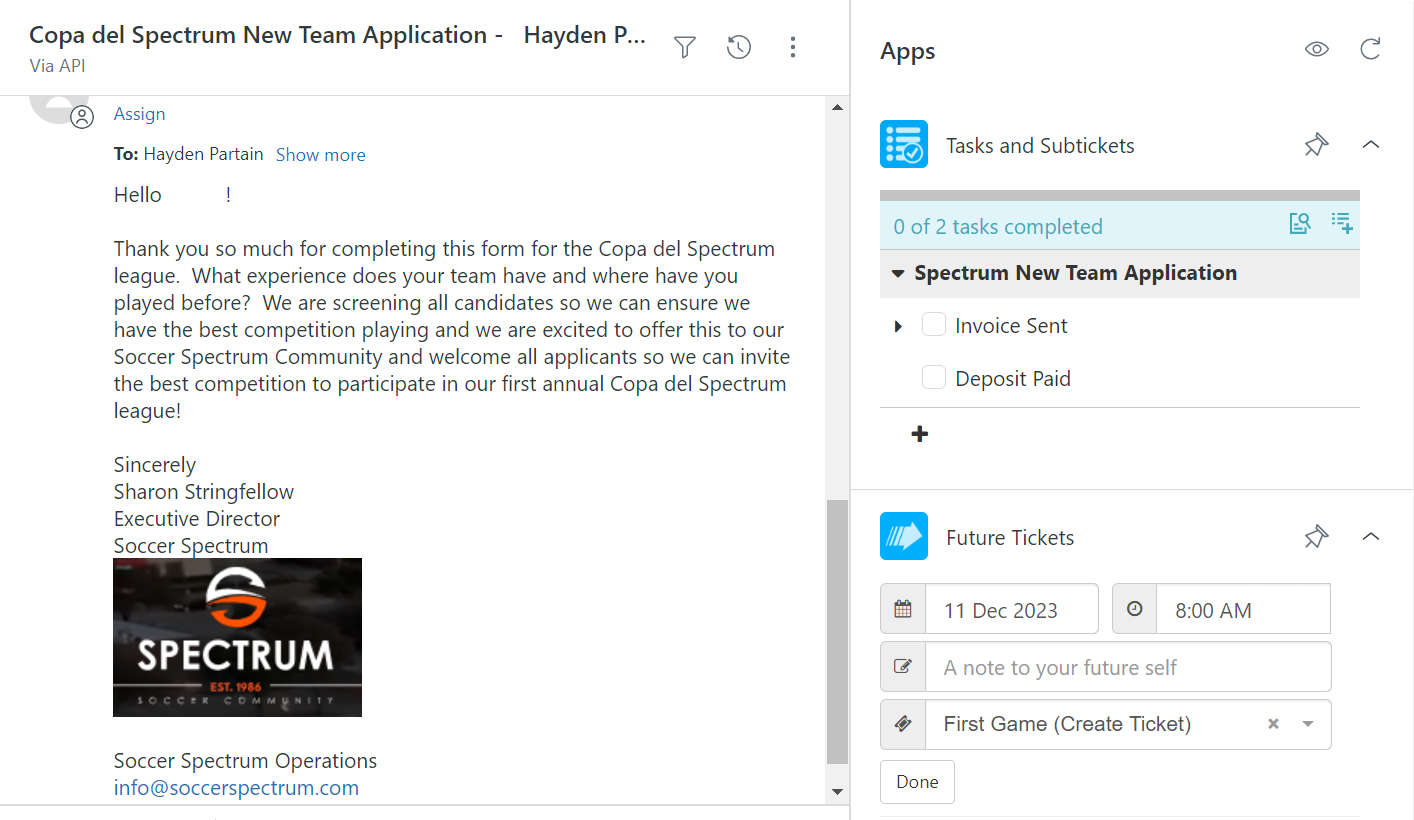Click the '0 of 2 tasks completed' text
This screenshot has width=1414, height=820.
[998, 227]
